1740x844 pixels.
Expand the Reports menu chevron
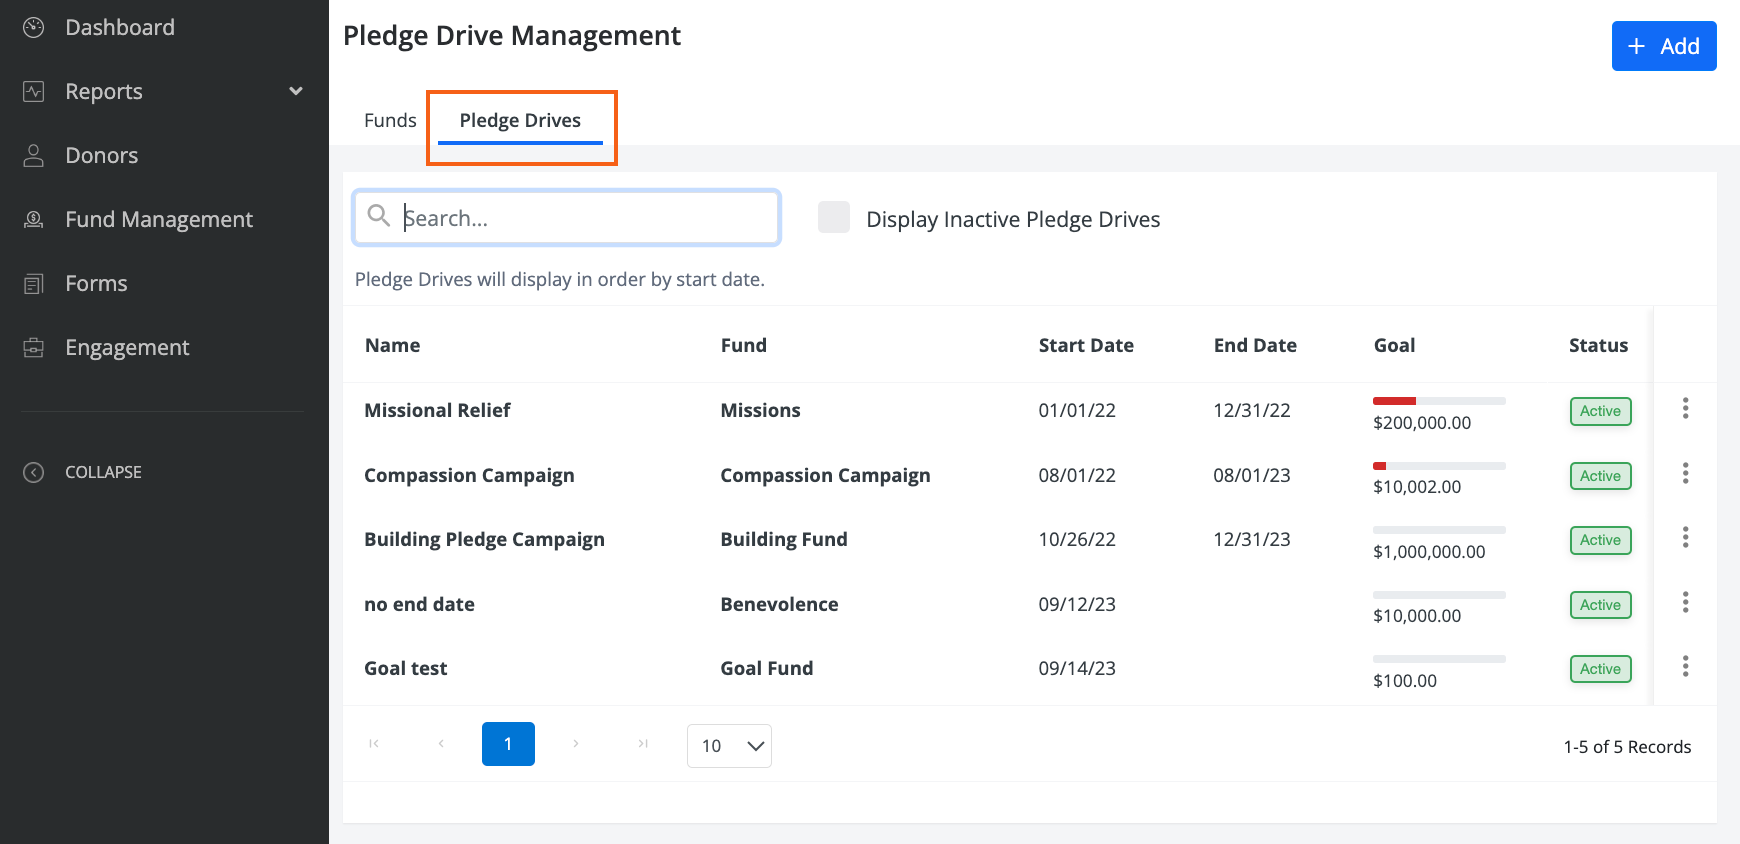tap(296, 91)
